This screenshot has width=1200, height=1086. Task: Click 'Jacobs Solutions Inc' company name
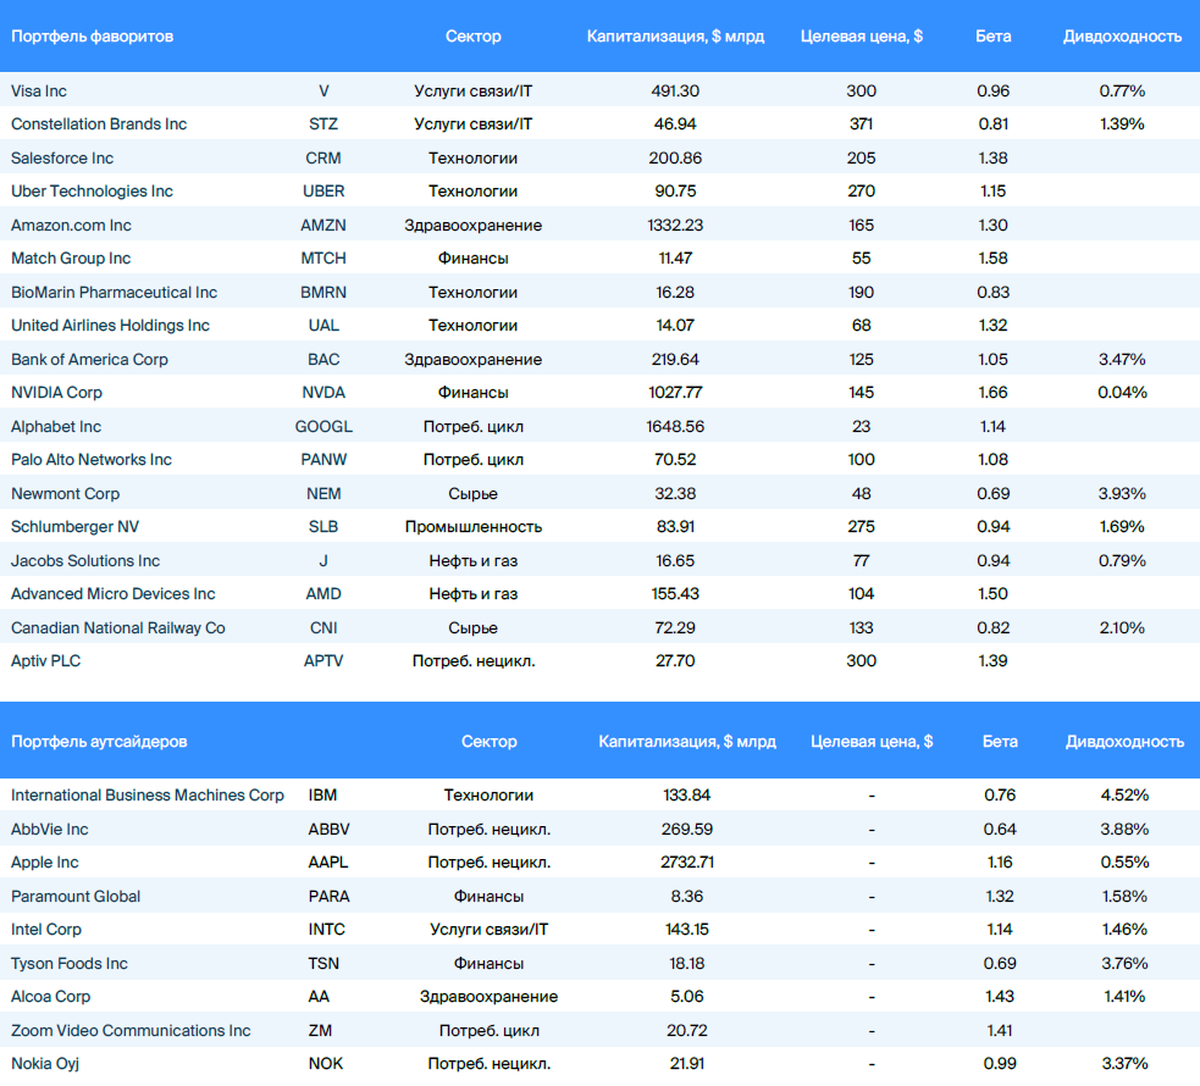pyautogui.click(x=85, y=561)
